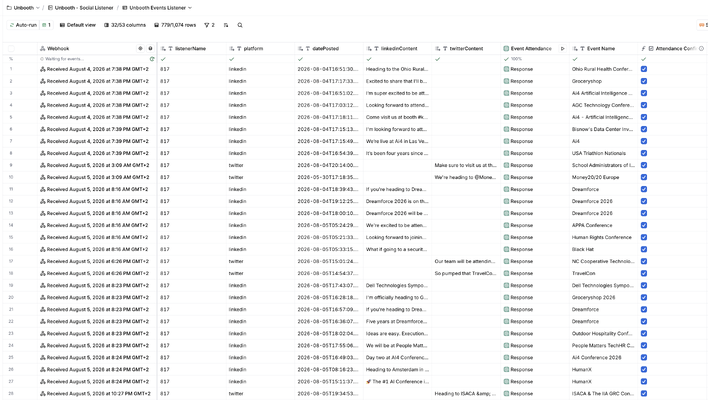Open Response cell in Ai4 Conference 2026 row
This screenshot has width=708, height=400.
coord(535,358)
